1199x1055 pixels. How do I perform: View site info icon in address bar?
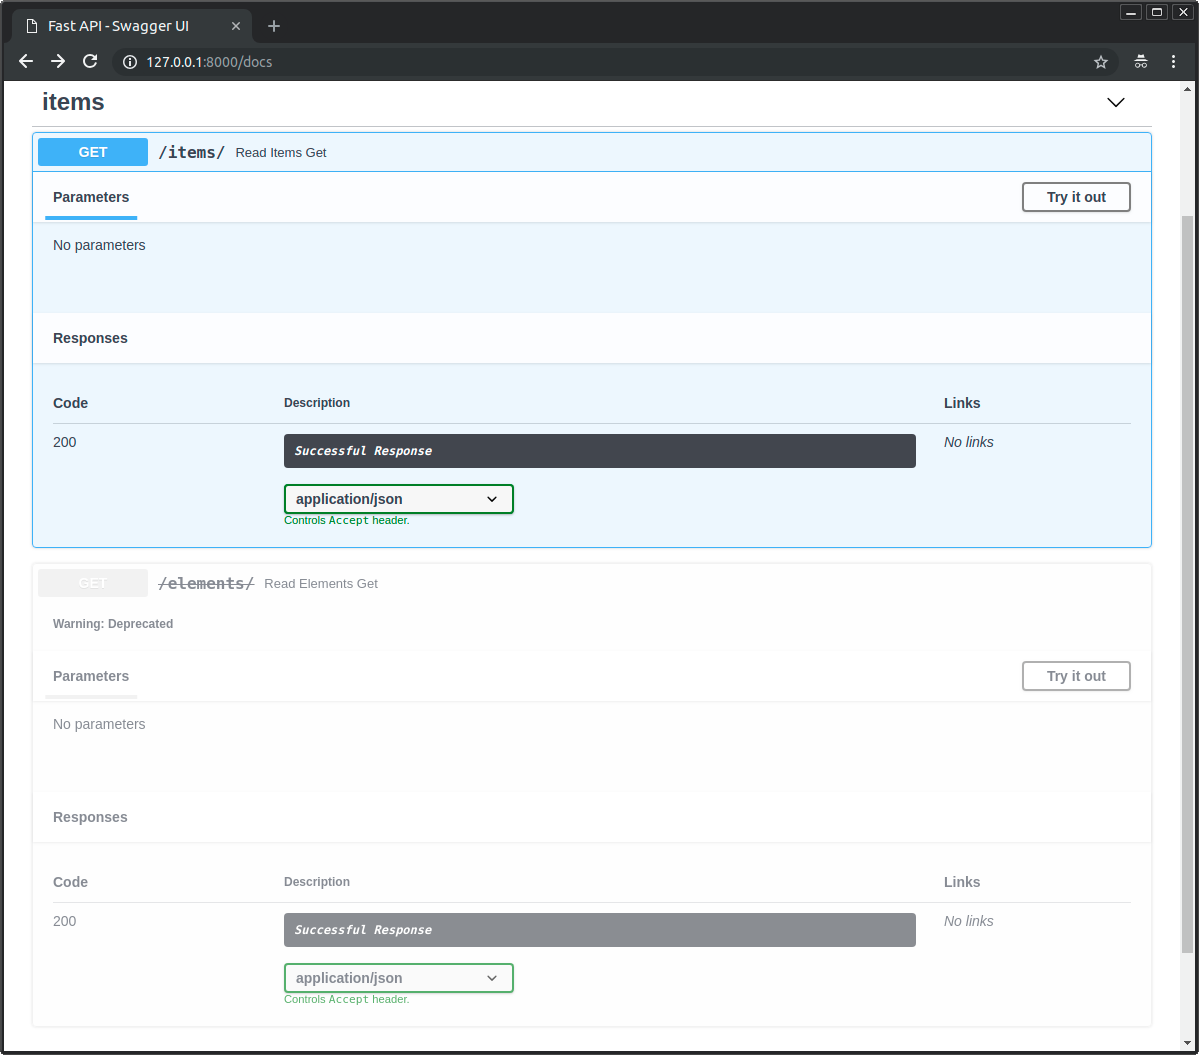[x=129, y=62]
